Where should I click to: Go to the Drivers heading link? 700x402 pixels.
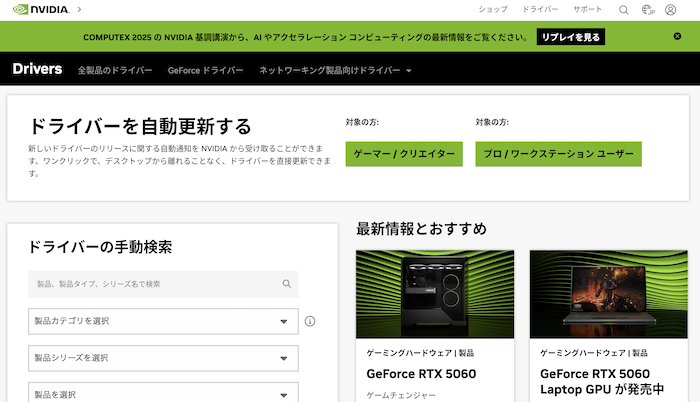[x=38, y=69]
